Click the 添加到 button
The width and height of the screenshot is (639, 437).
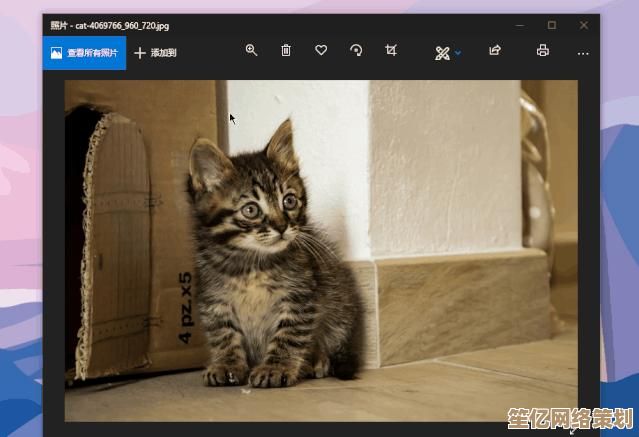(164, 53)
